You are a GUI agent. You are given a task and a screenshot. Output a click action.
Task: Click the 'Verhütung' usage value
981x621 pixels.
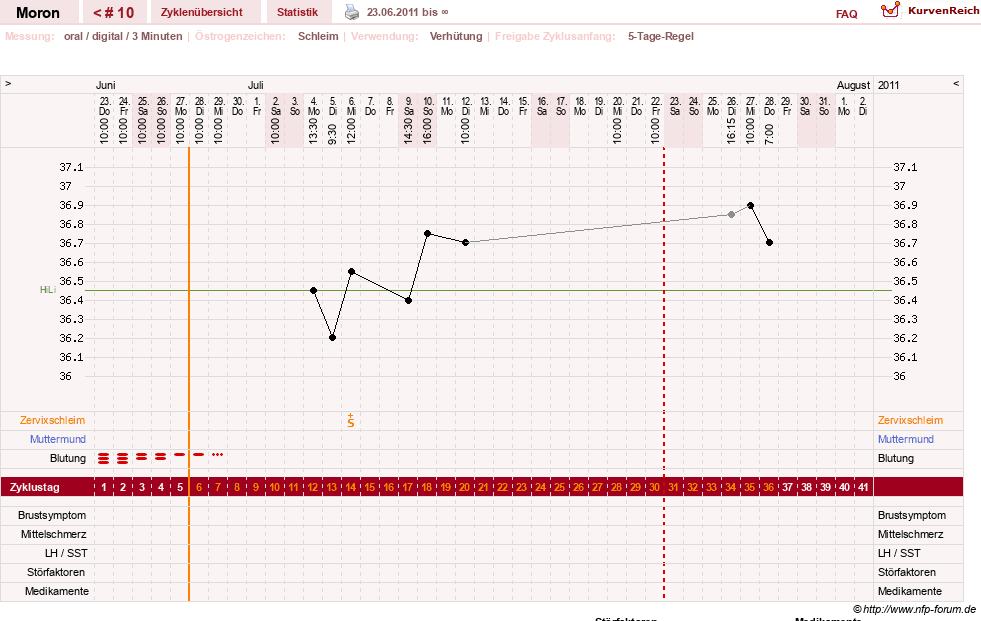click(456, 36)
